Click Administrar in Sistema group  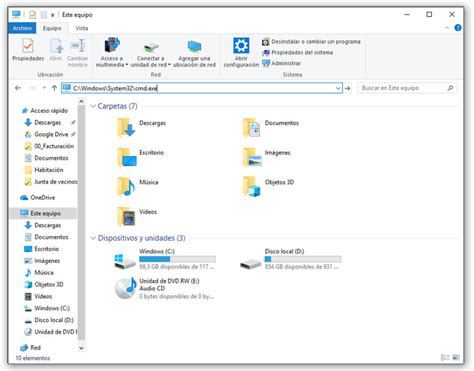281,63
